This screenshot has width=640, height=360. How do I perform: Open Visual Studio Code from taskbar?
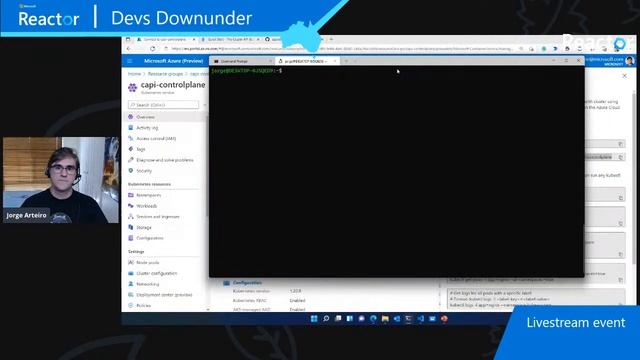click(420, 319)
